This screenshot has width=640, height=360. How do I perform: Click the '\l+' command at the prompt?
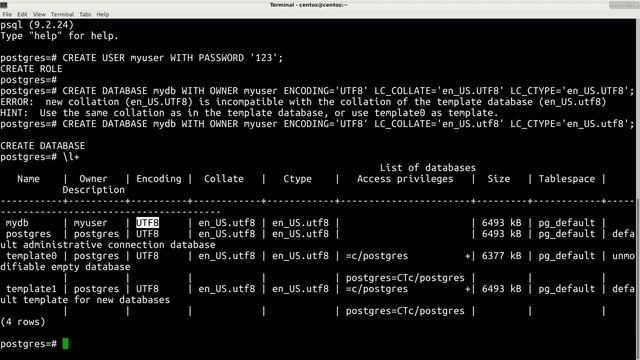click(x=71, y=157)
